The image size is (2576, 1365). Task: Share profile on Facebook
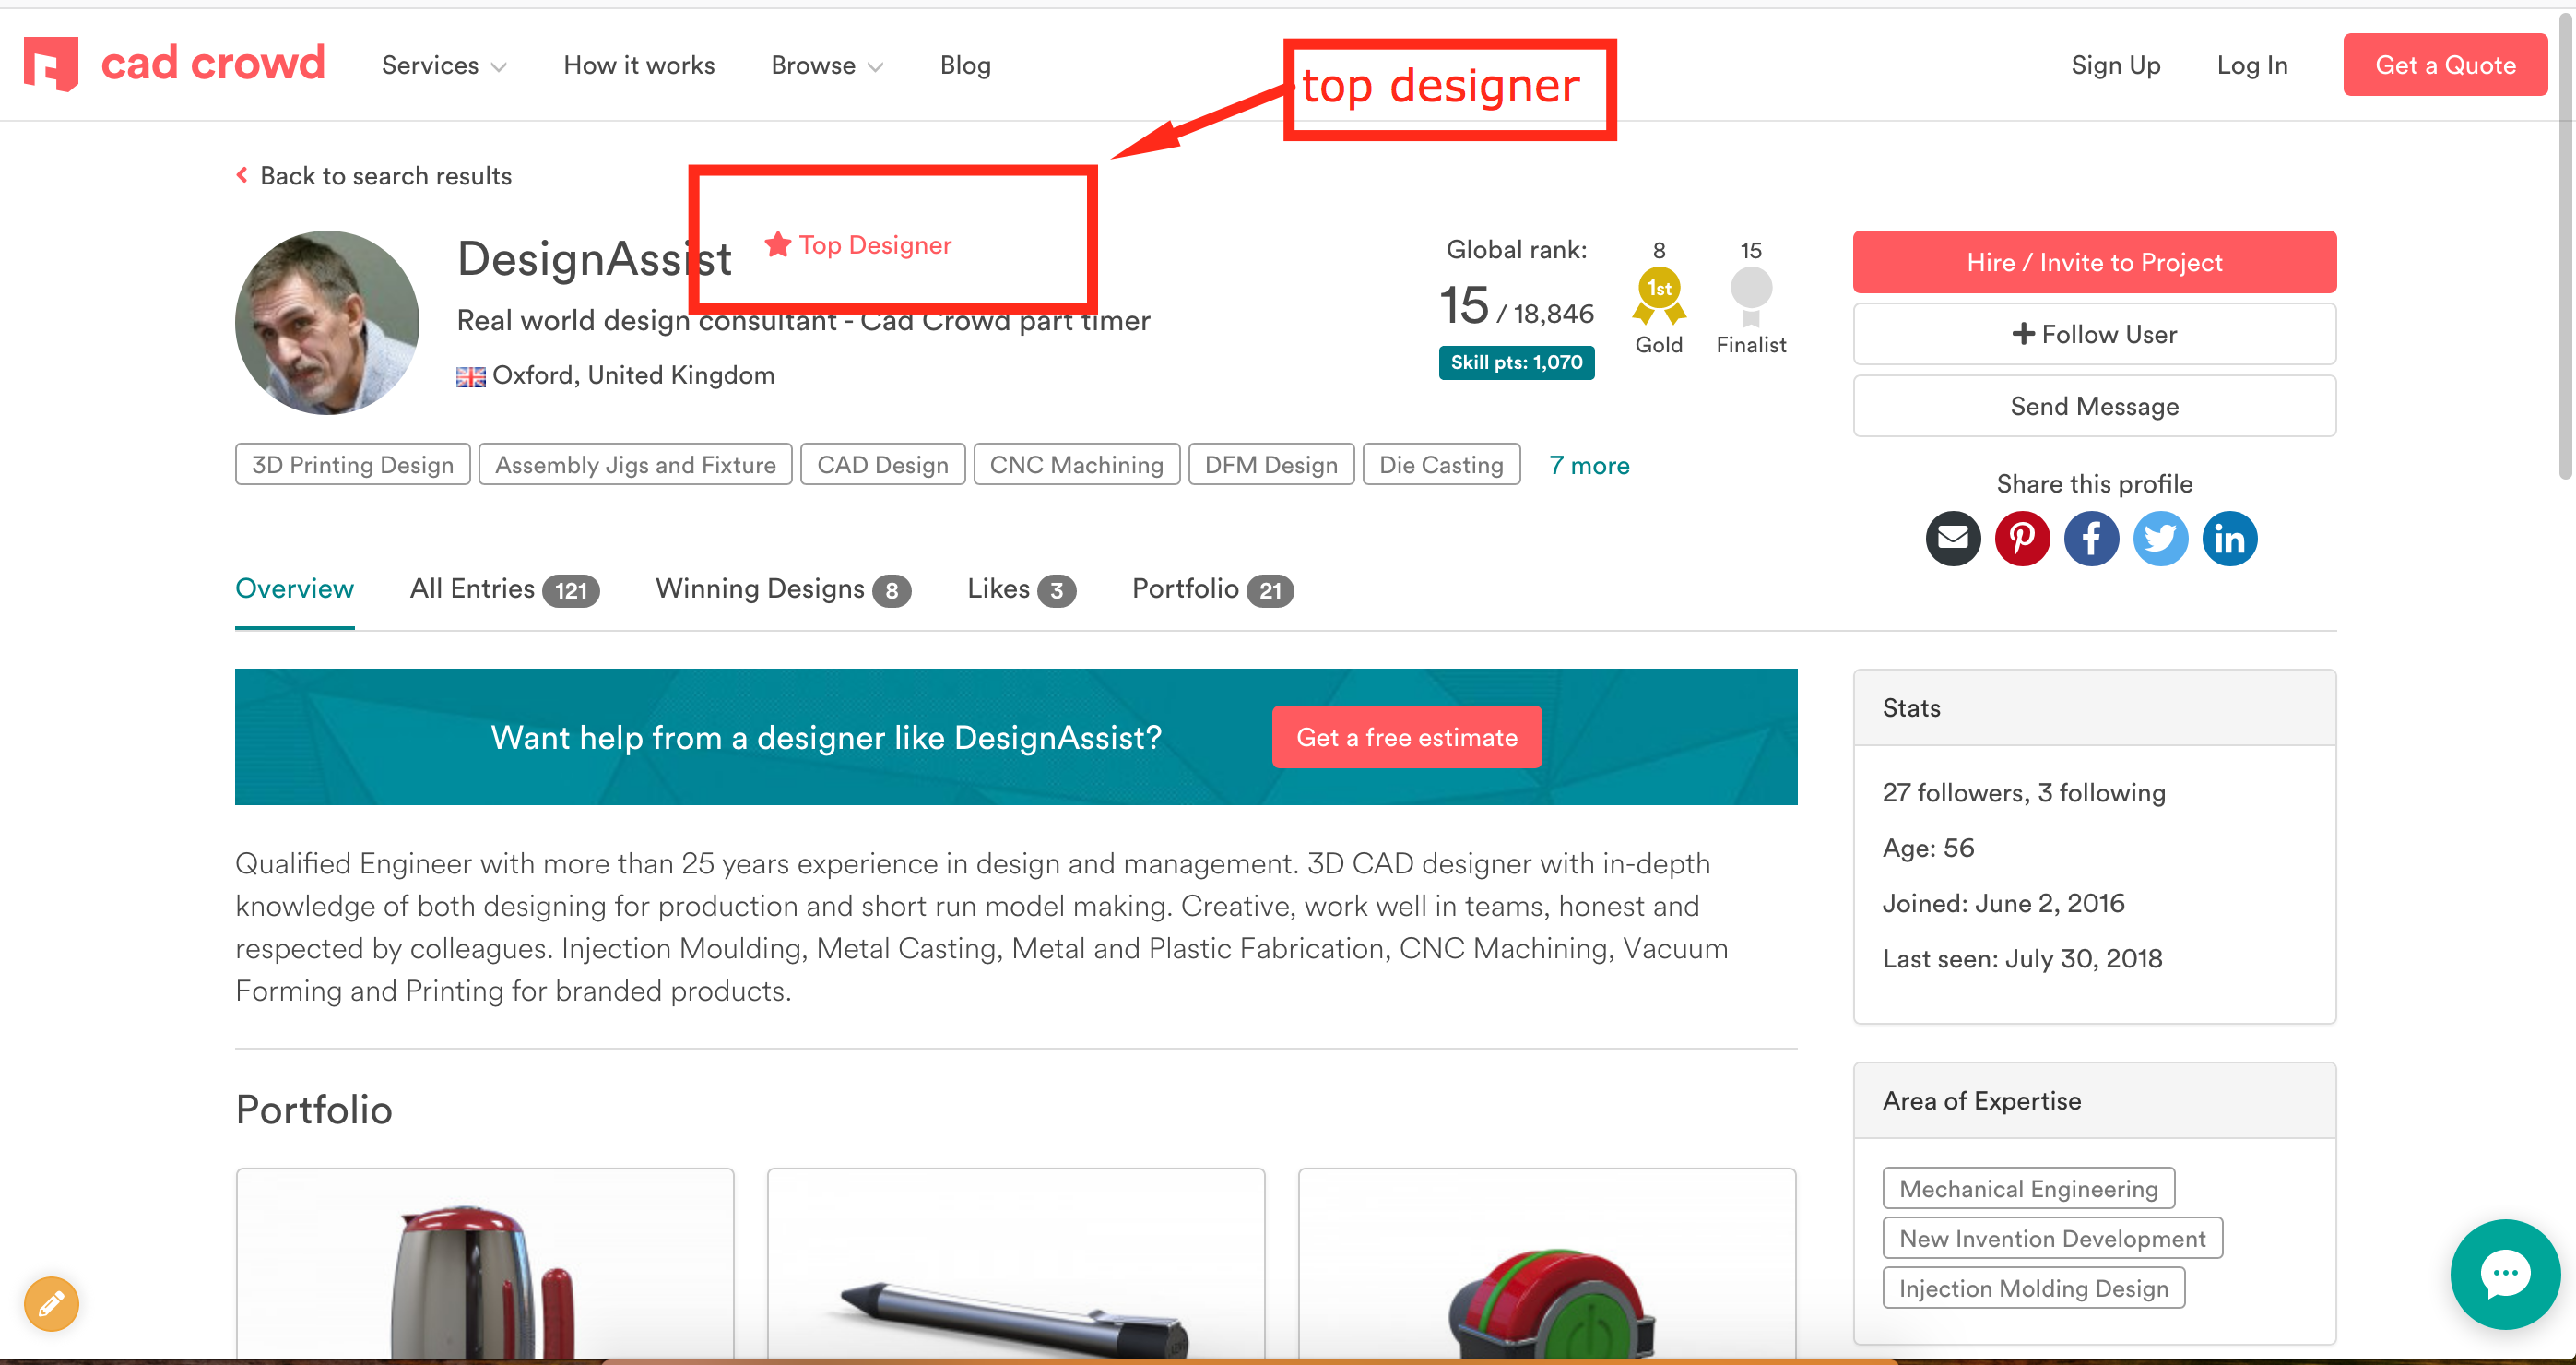click(2091, 538)
